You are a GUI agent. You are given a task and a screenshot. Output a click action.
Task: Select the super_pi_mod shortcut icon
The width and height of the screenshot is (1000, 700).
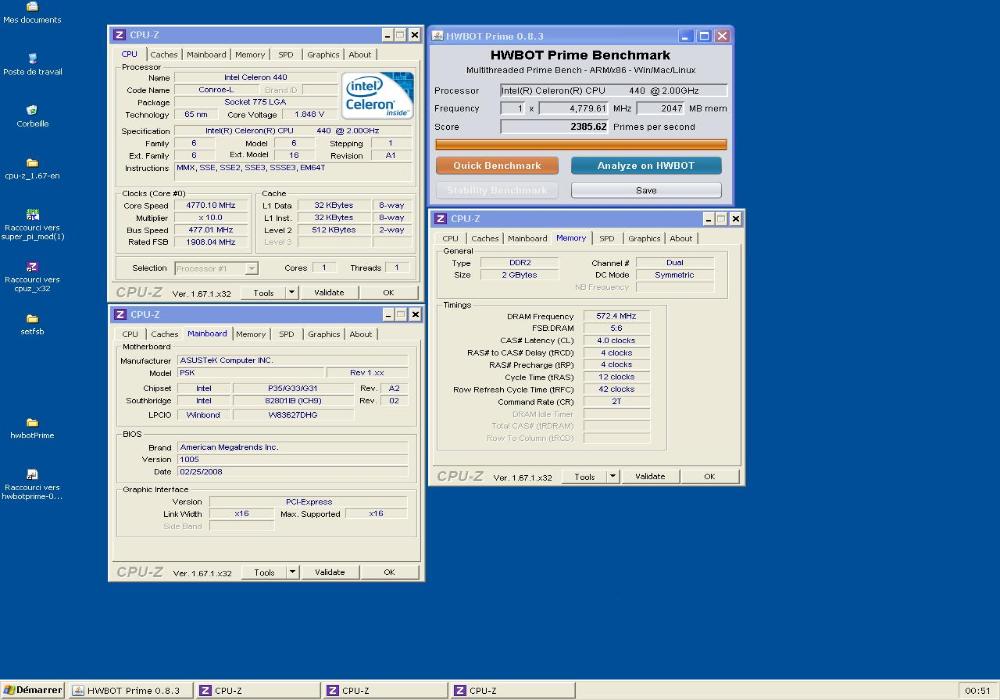coord(32,215)
